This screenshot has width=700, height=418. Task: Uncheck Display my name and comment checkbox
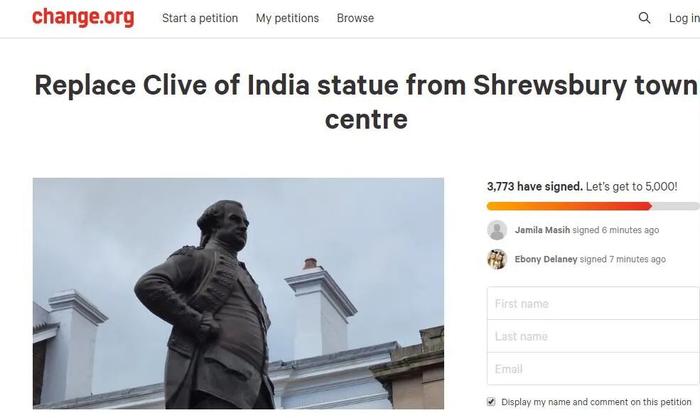point(491,402)
